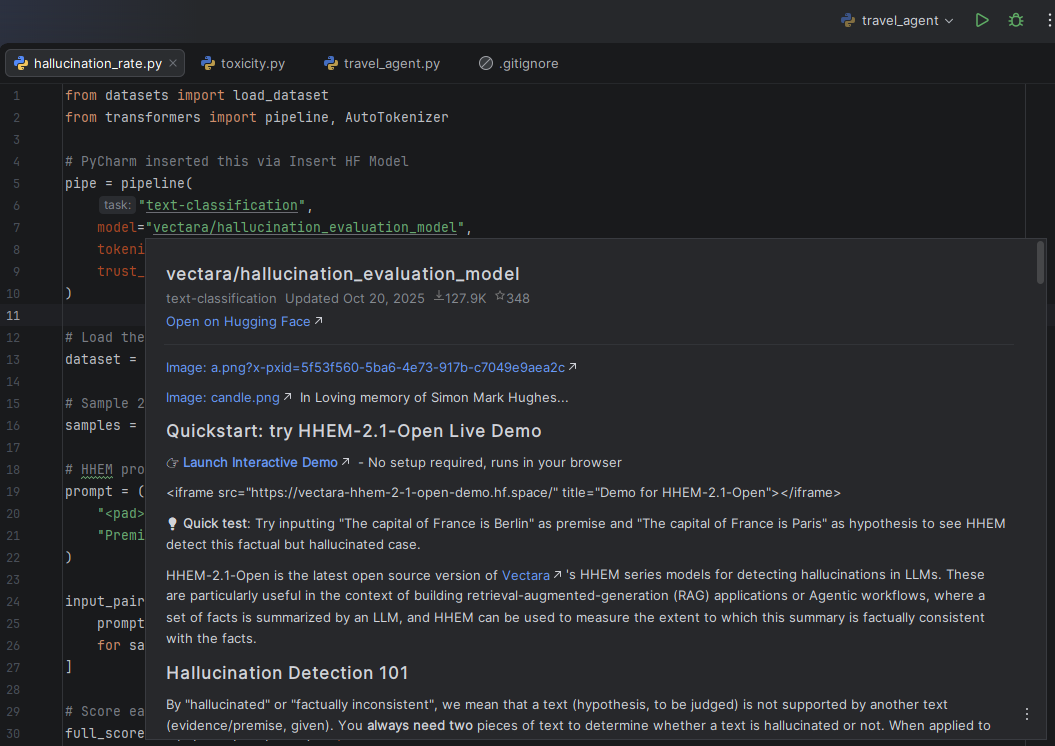This screenshot has height=746, width=1055.
Task: Click "pipe = pipeline(" on line 5
Action: point(129,183)
